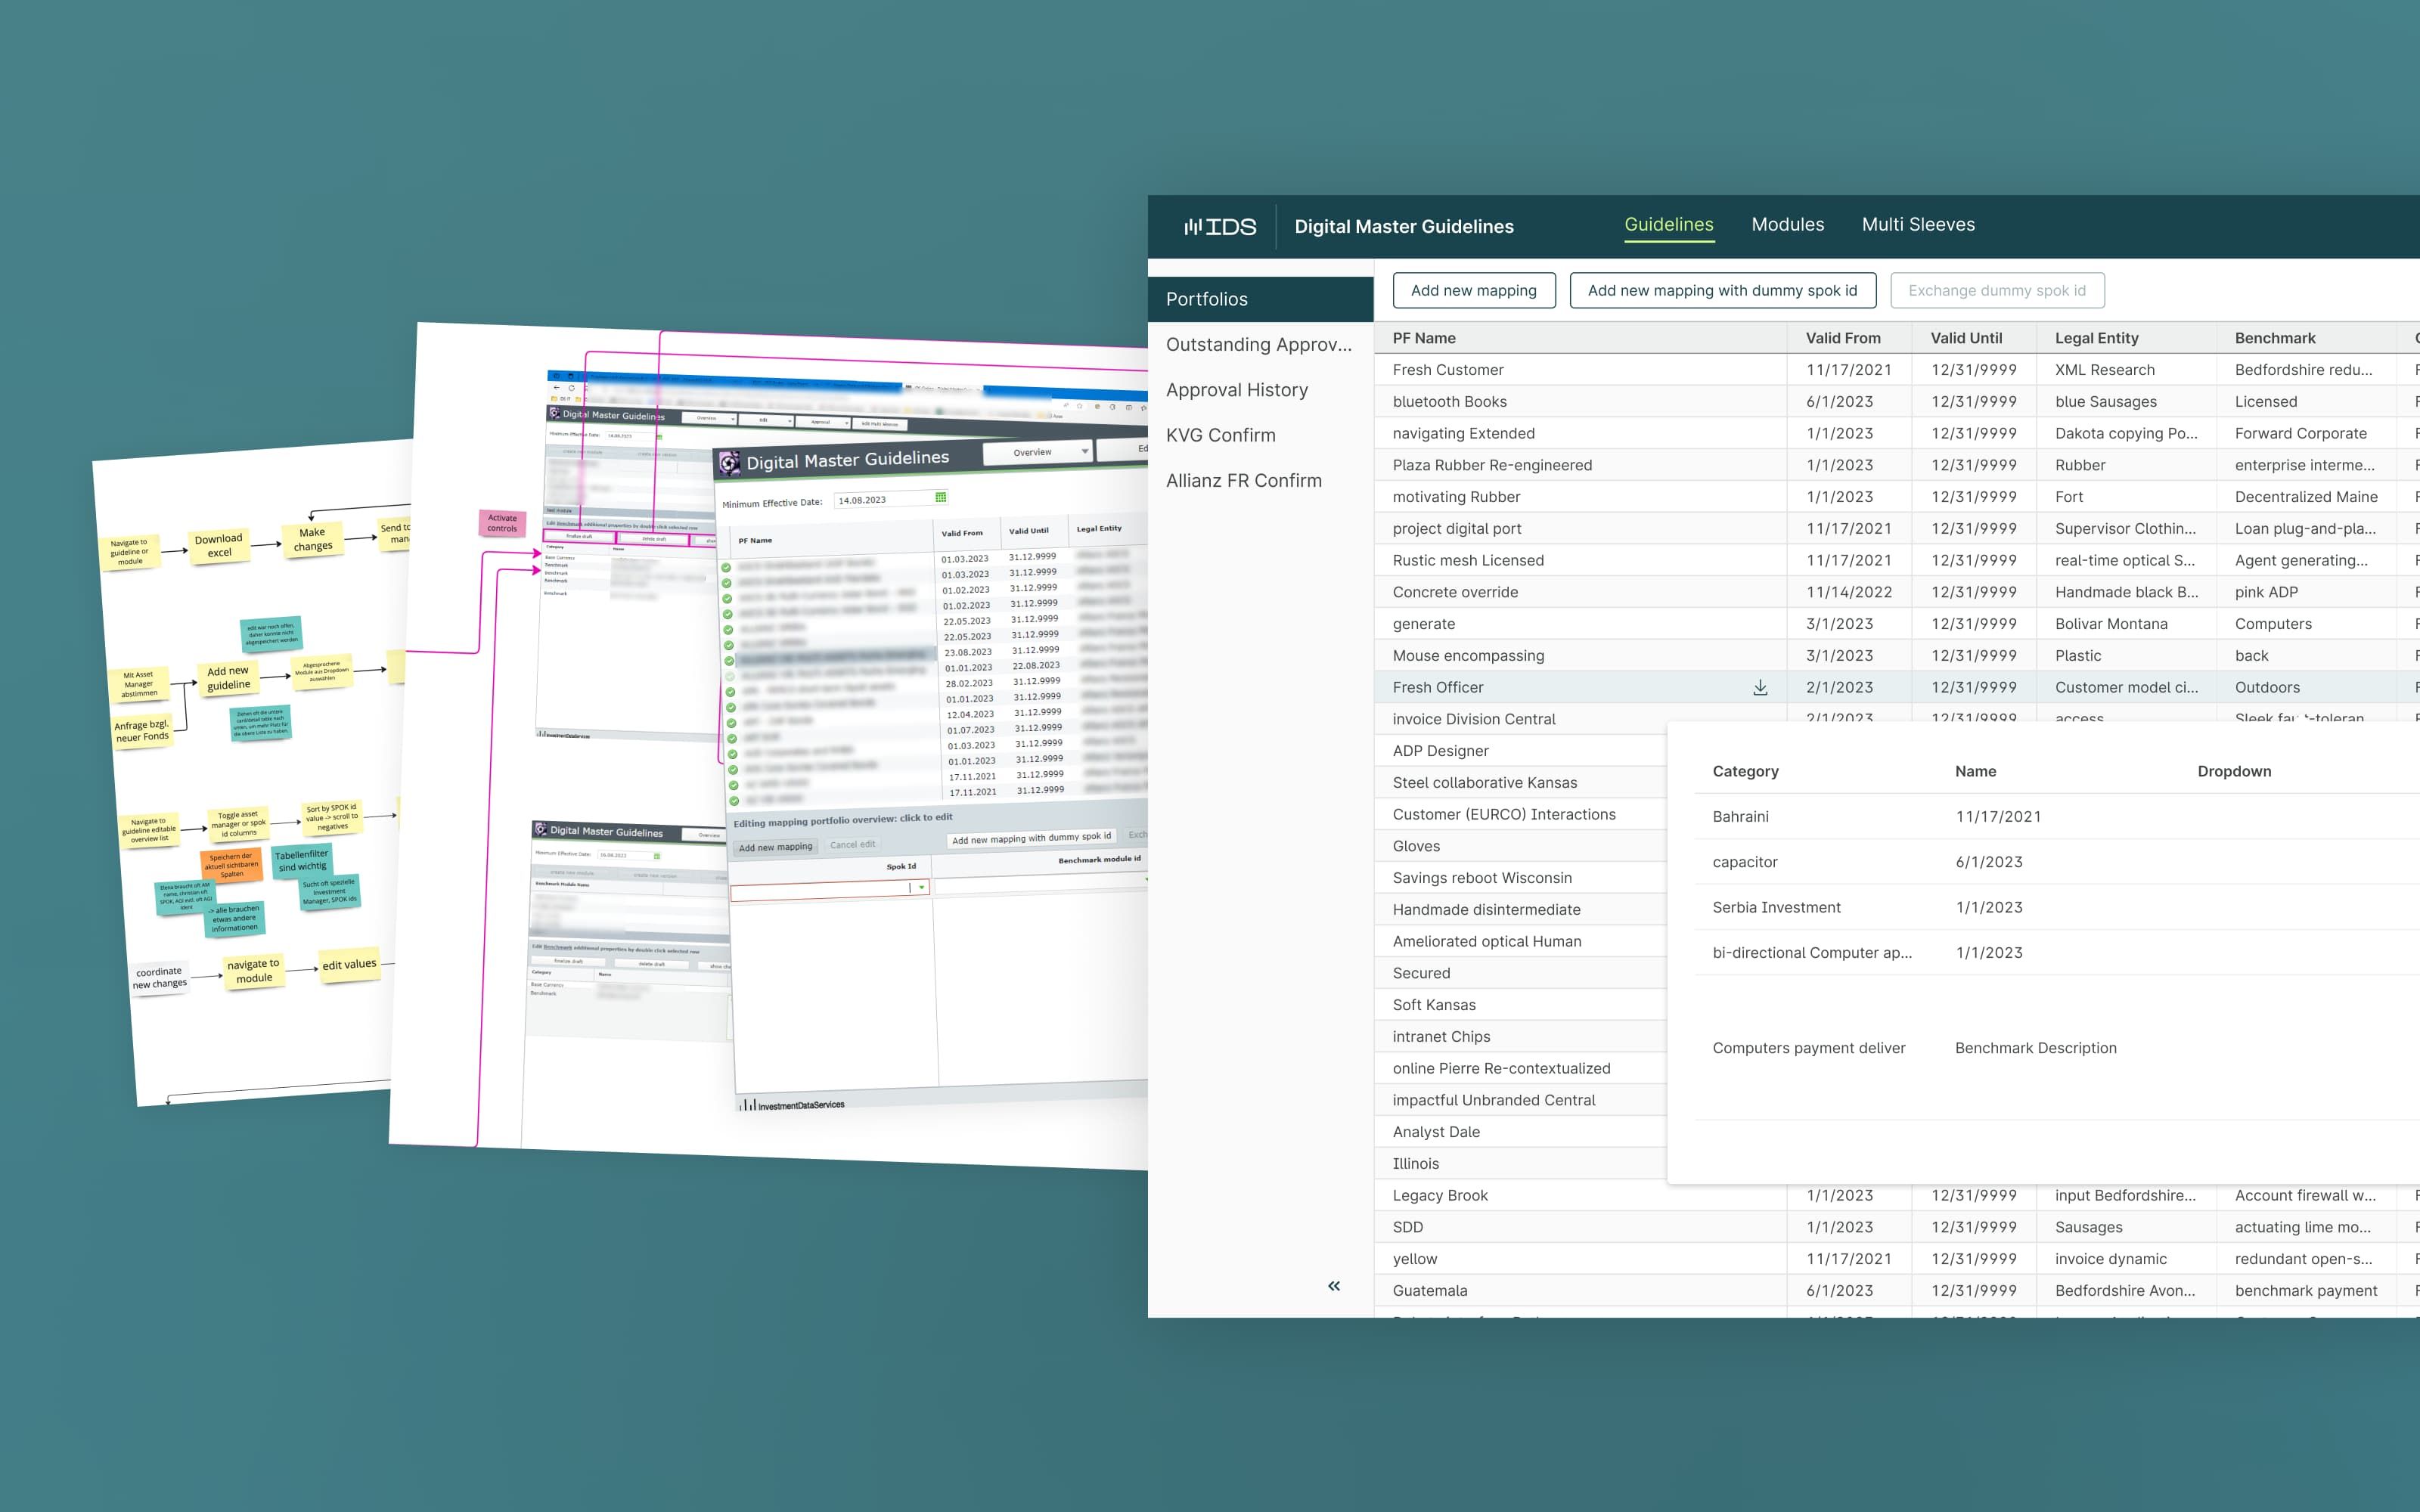Toggle the faded status check on the 28.02.2023 row
The height and width of the screenshot is (1512, 2420).
click(729, 676)
